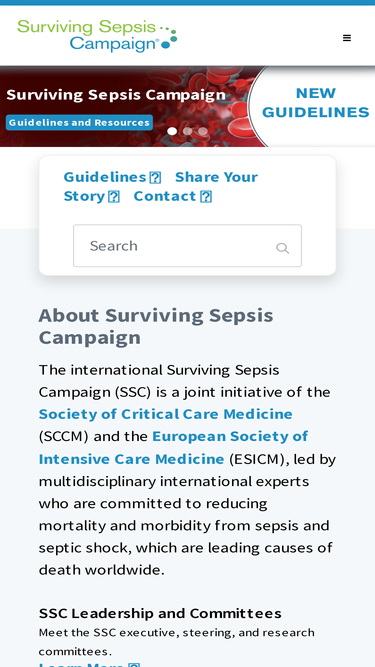The width and height of the screenshot is (375, 667).
Task: Click the icon after Share Your Story
Action: pos(114,197)
